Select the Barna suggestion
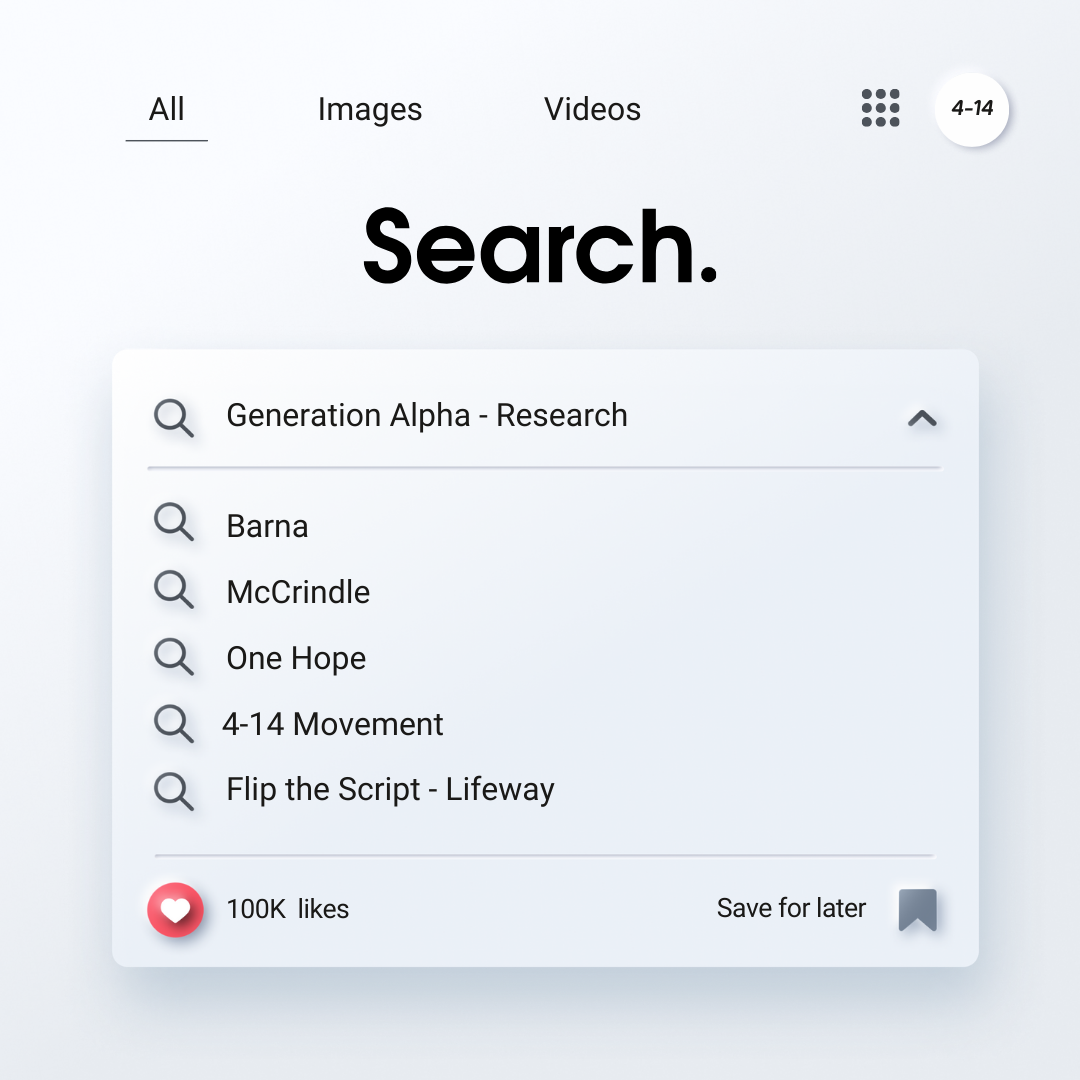 click(267, 526)
